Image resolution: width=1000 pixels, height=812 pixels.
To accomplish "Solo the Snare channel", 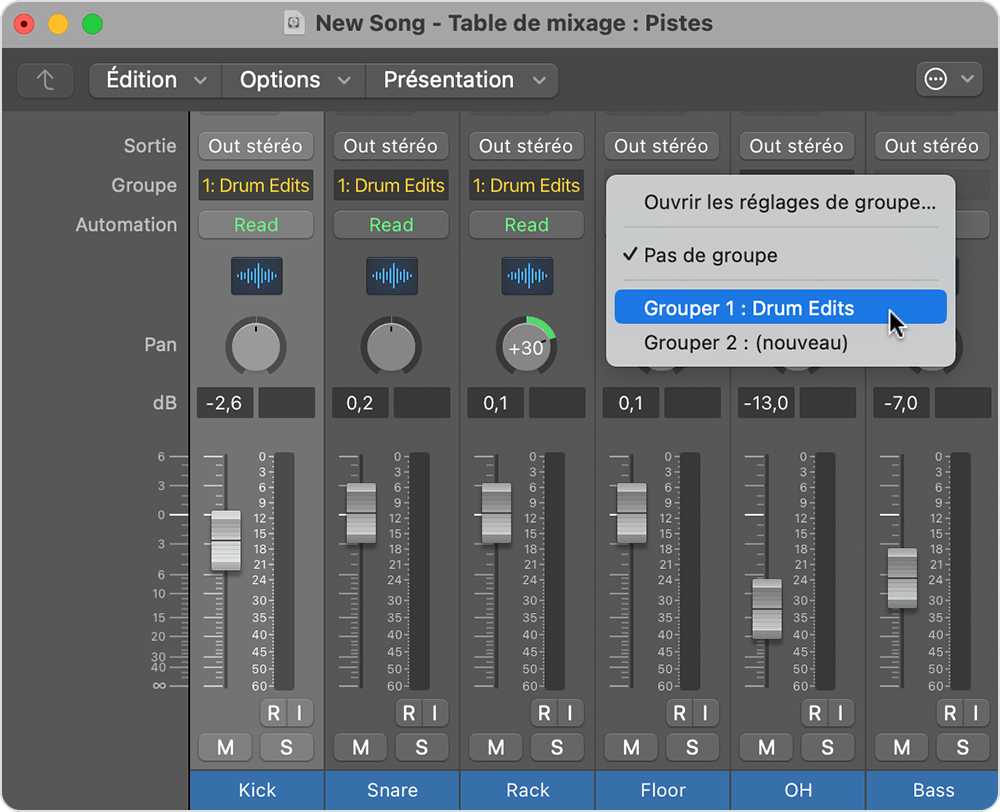I will tap(421, 747).
